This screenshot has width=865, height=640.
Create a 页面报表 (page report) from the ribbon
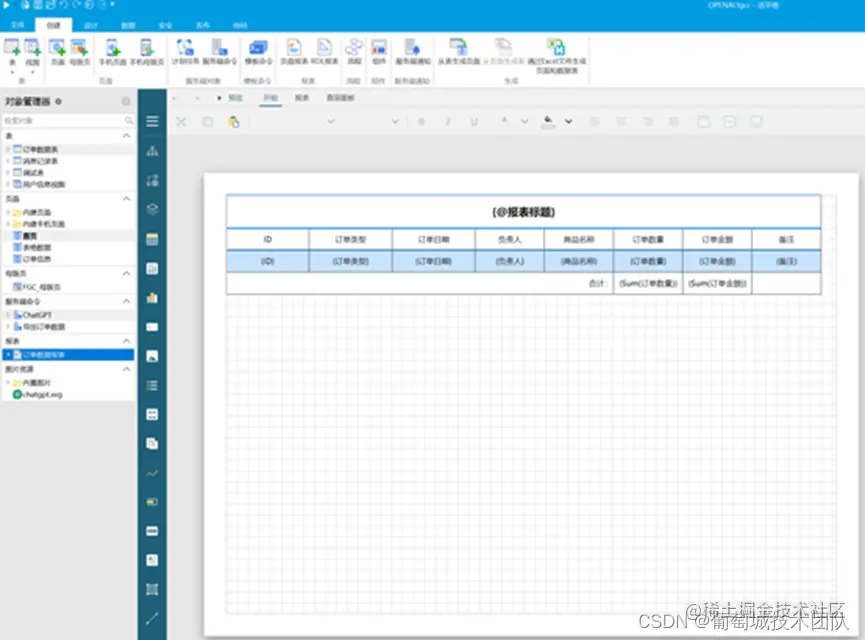pyautogui.click(x=294, y=52)
